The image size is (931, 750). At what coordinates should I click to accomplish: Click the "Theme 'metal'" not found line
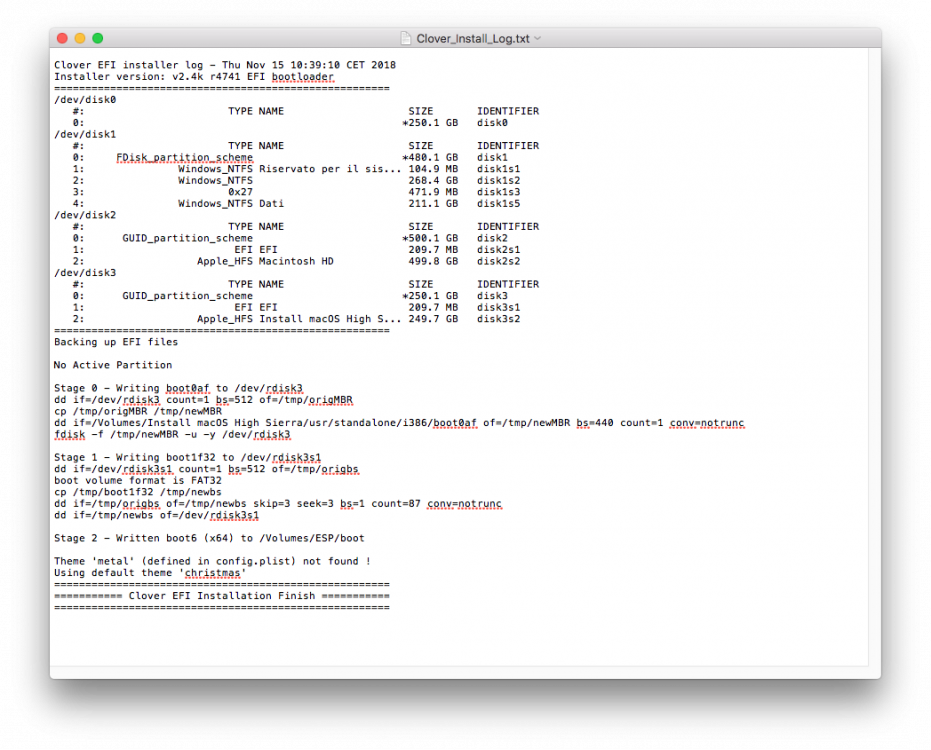213,562
